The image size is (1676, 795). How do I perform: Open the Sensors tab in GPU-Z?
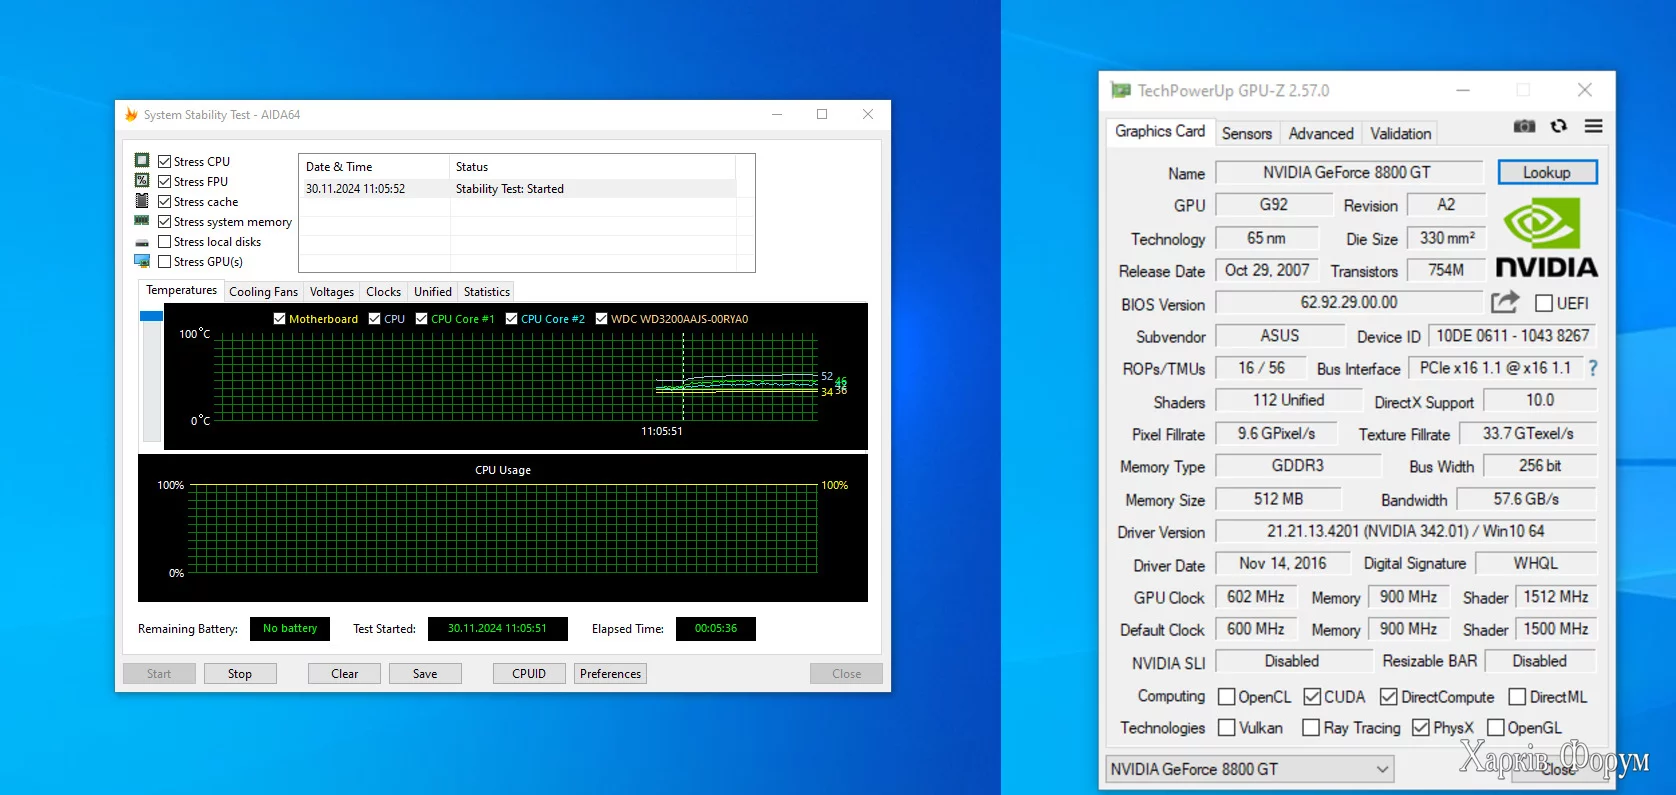[1246, 134]
